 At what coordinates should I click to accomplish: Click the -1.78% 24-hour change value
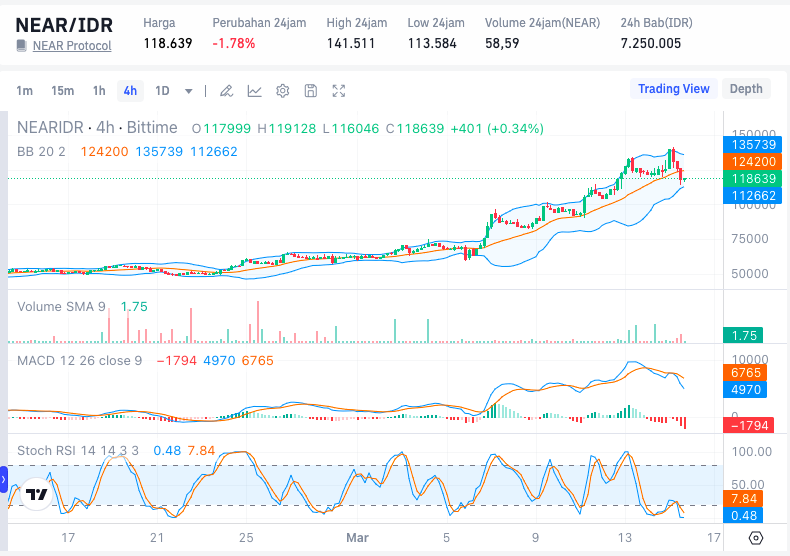point(234,43)
